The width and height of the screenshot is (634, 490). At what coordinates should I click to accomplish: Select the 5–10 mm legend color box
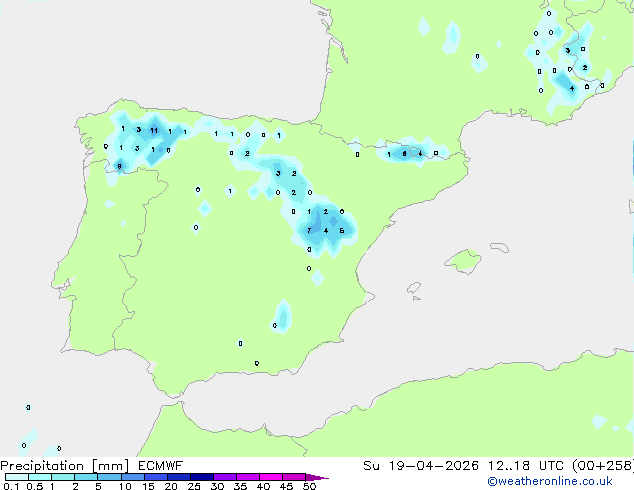pos(110,477)
